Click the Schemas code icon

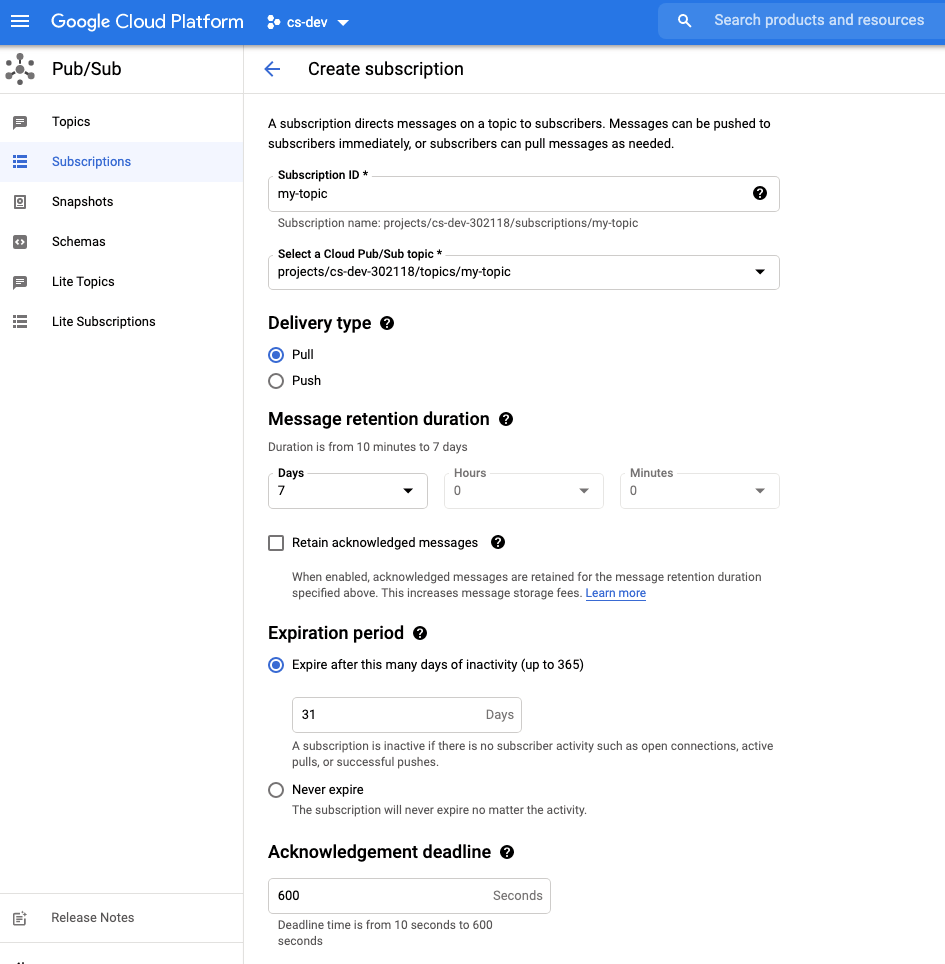click(20, 242)
